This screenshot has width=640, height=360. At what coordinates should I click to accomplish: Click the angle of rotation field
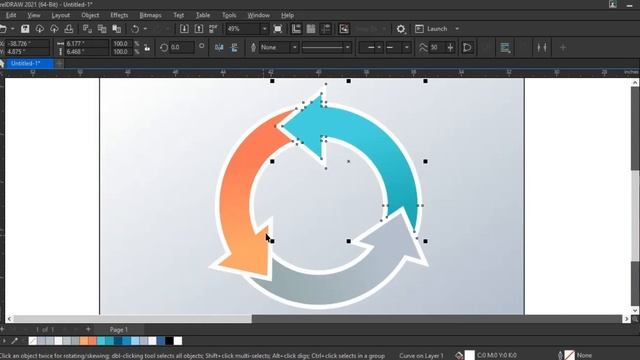coord(181,47)
